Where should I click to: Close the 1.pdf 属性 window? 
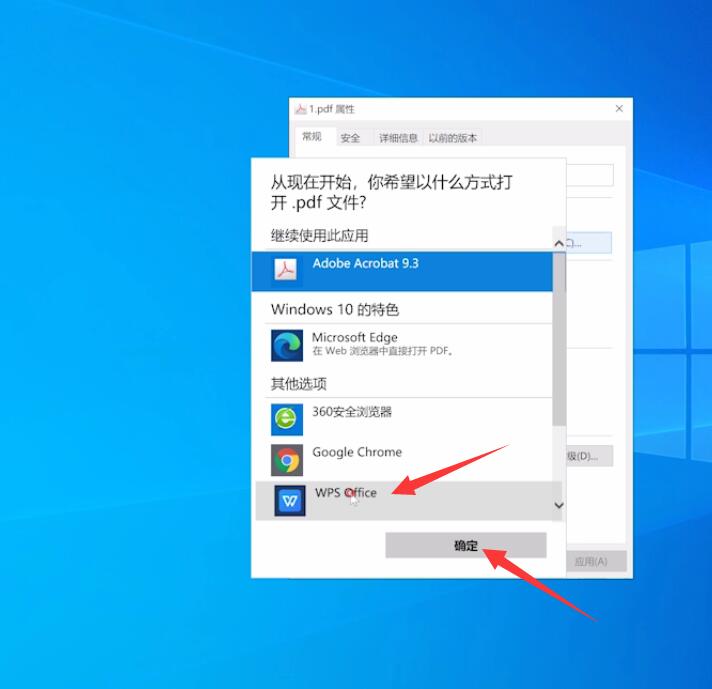click(x=619, y=109)
